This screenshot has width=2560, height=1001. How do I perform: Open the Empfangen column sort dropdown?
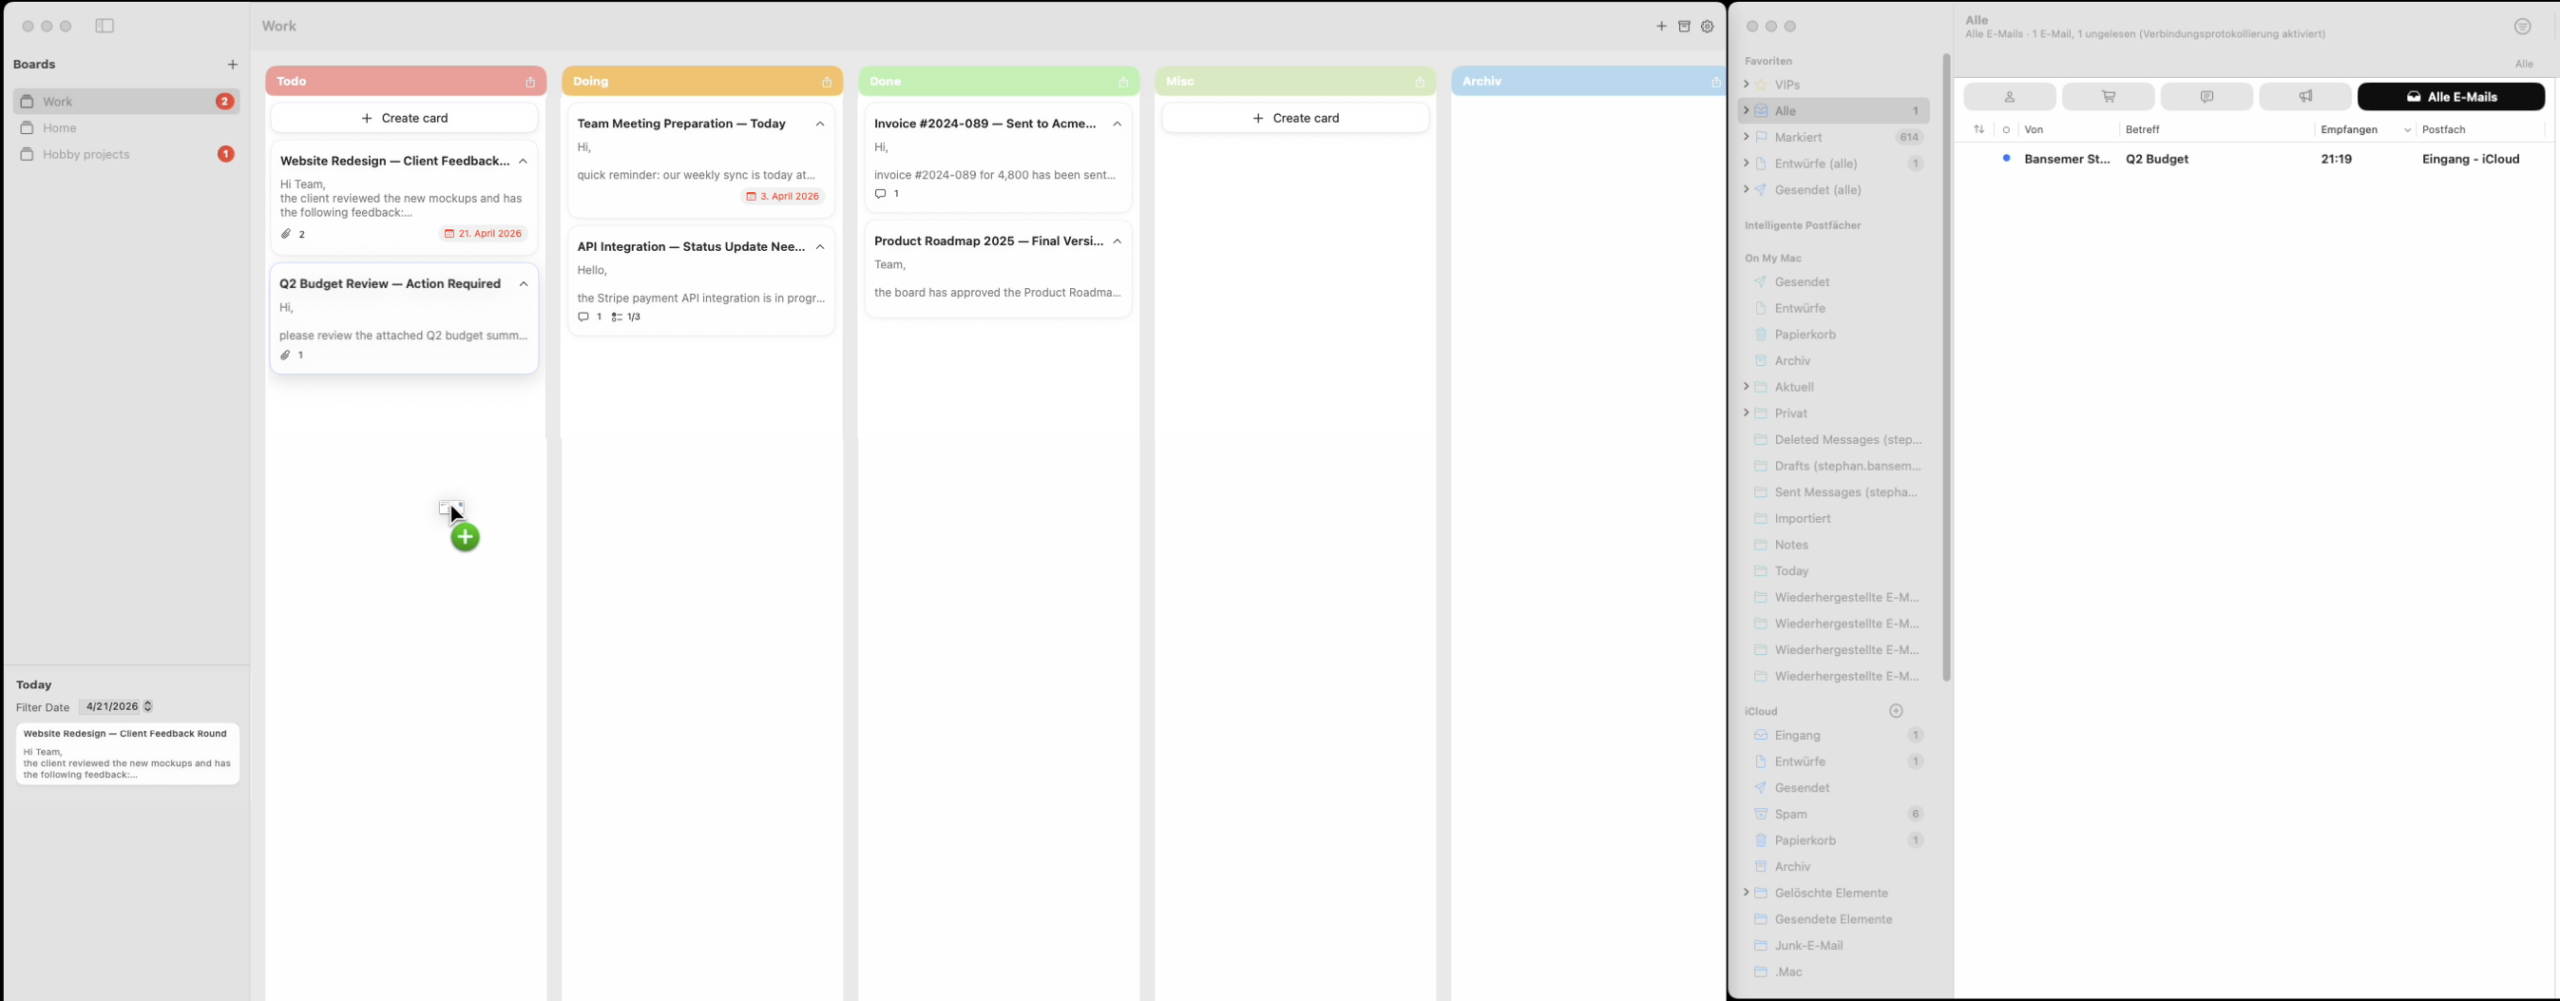2406,130
